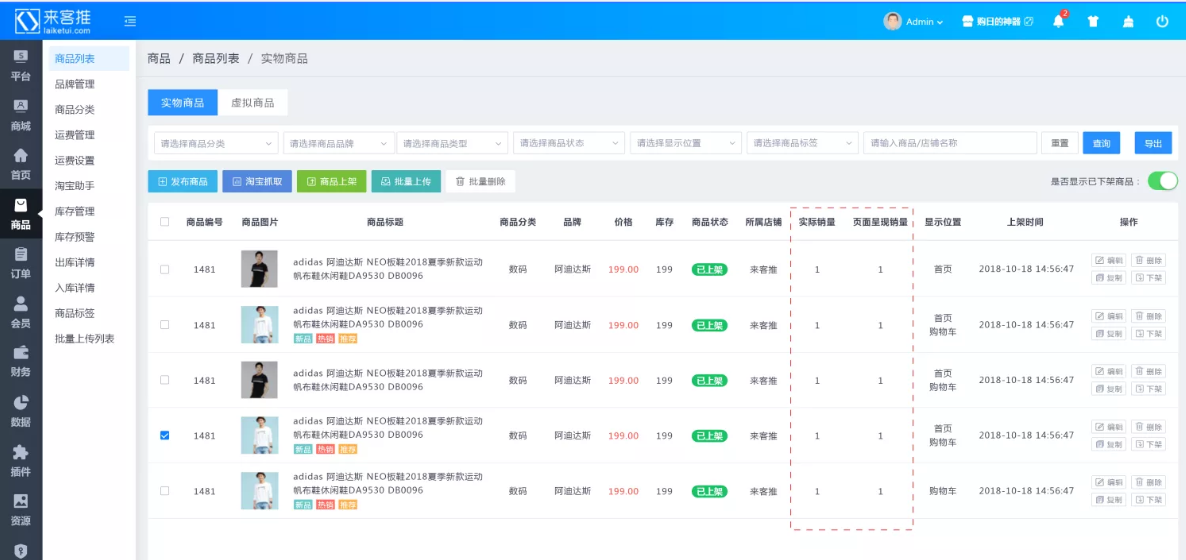Toggle the 是否显示已下架商品 switch
Image resolution: width=1186 pixels, height=560 pixels.
(1163, 181)
